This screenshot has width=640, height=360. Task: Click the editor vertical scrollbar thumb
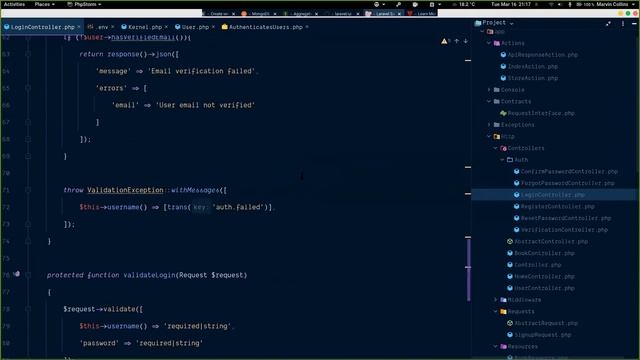tap(468, 269)
